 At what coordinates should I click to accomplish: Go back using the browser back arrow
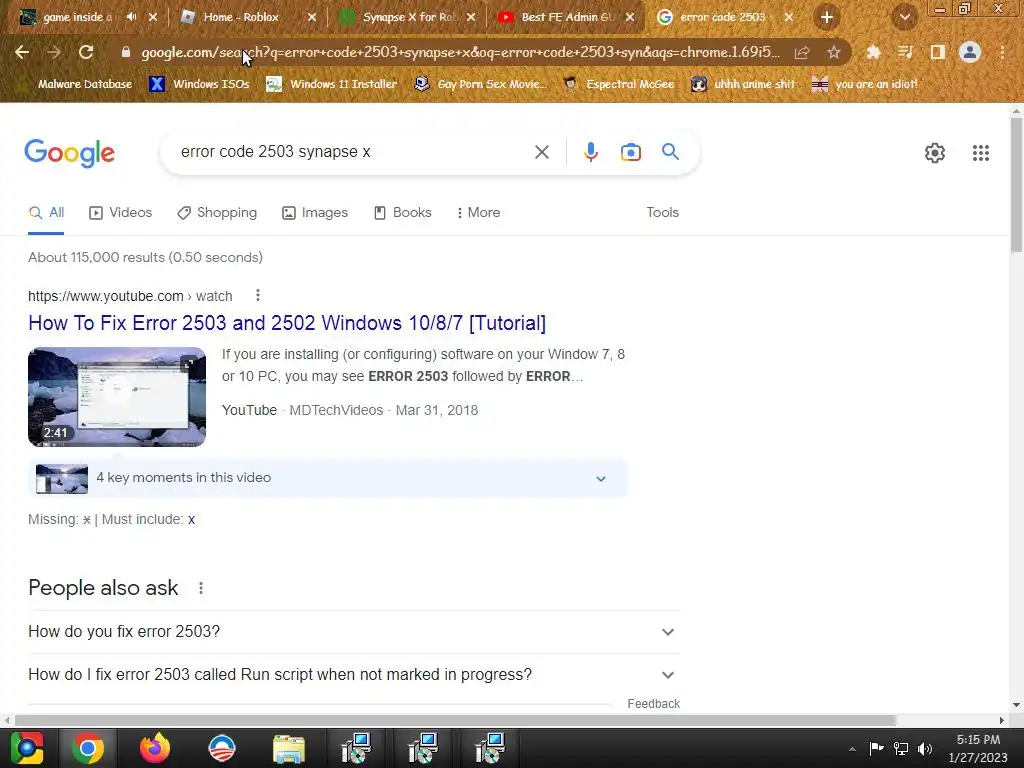[22, 52]
